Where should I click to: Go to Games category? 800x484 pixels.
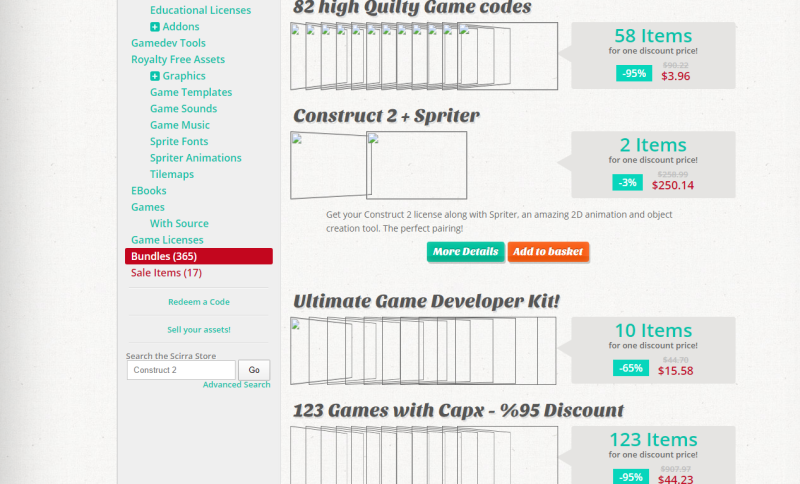[x=148, y=207]
